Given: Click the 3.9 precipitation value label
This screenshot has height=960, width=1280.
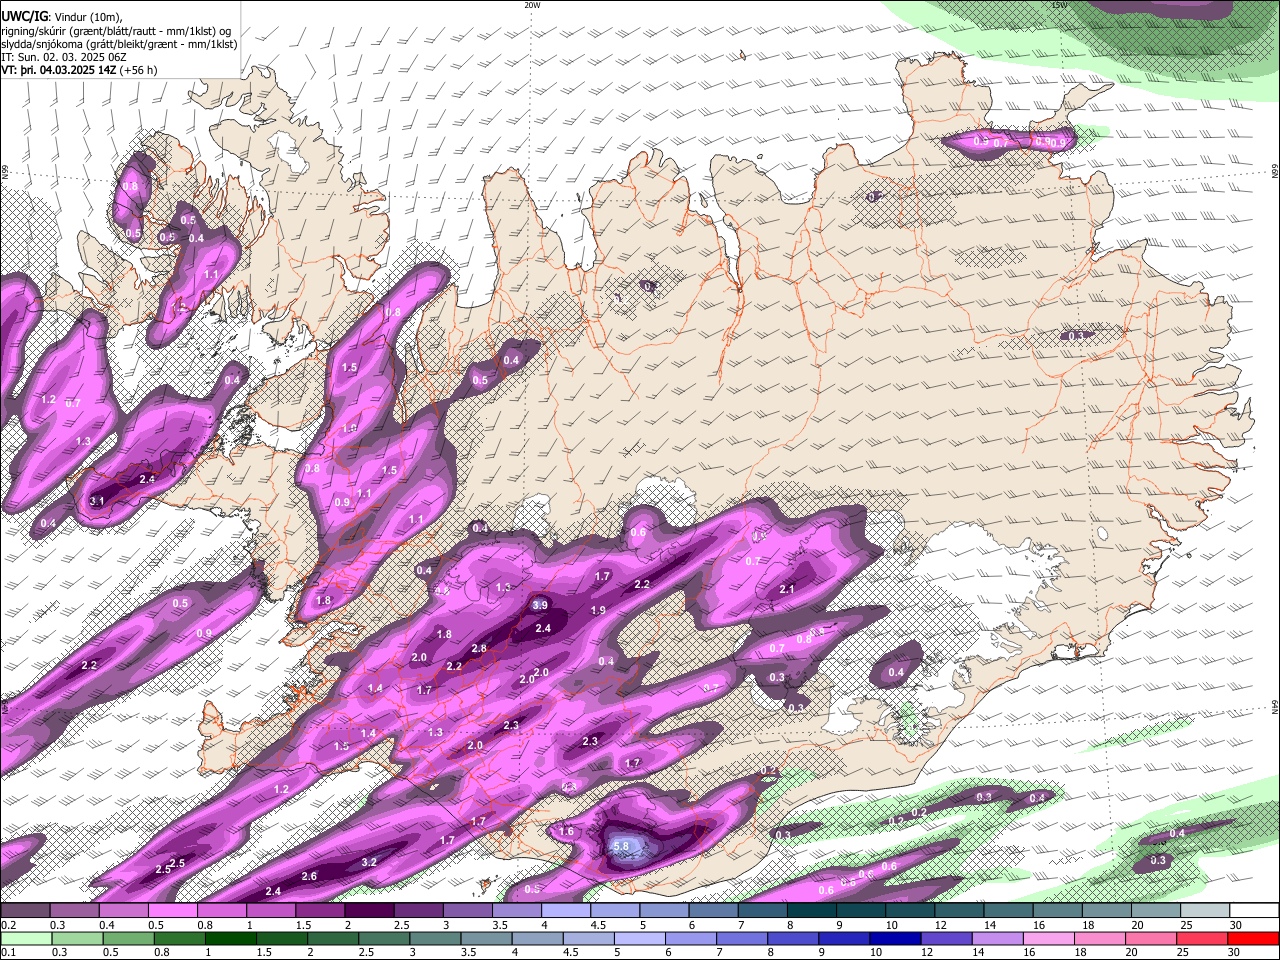Looking at the screenshot, I should click(x=540, y=605).
